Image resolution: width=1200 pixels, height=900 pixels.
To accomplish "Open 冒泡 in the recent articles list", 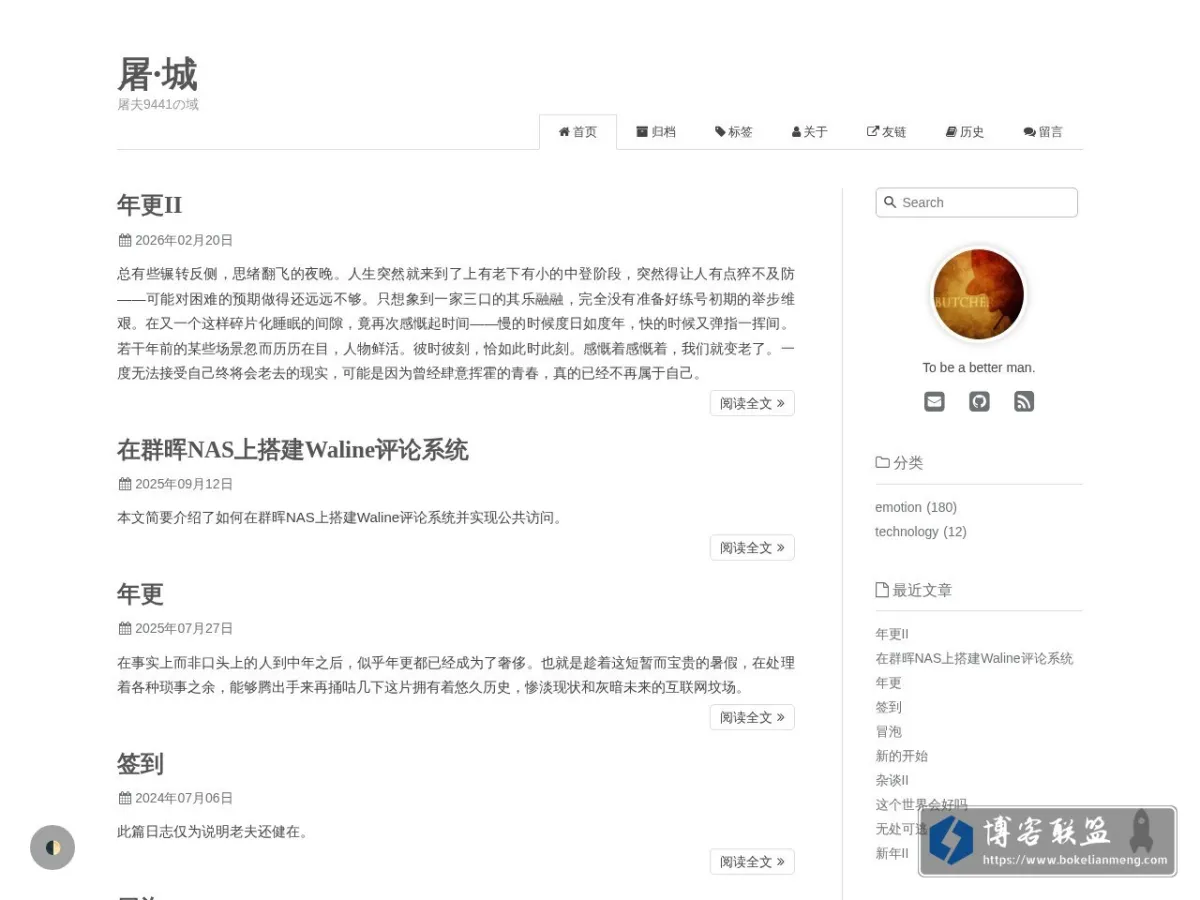I will coord(889,732).
